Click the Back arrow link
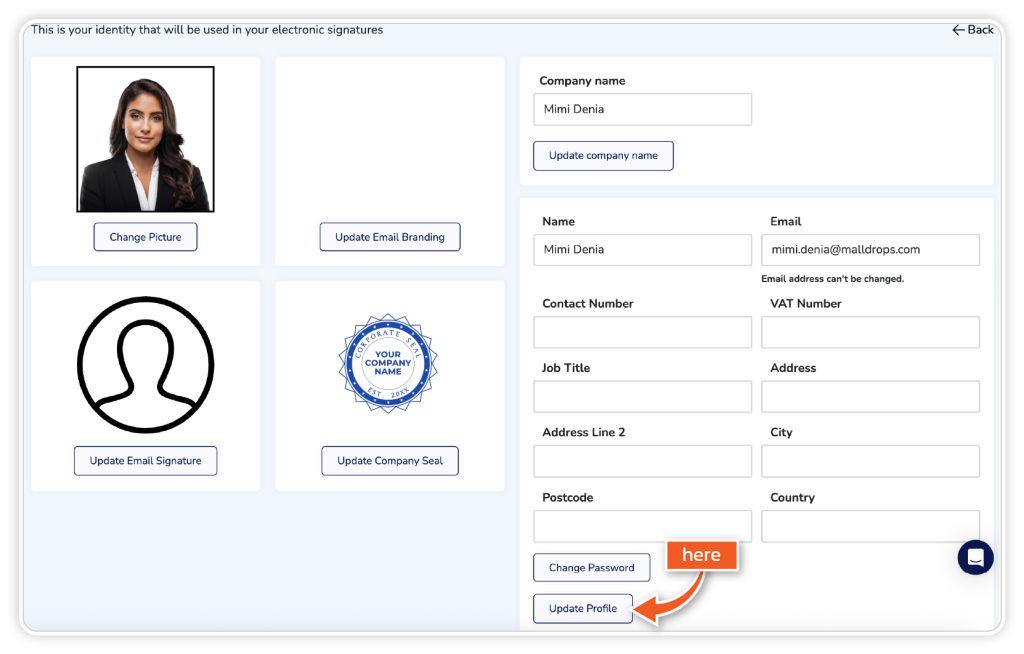Viewport: 1024px width, 654px height. [x=972, y=30]
